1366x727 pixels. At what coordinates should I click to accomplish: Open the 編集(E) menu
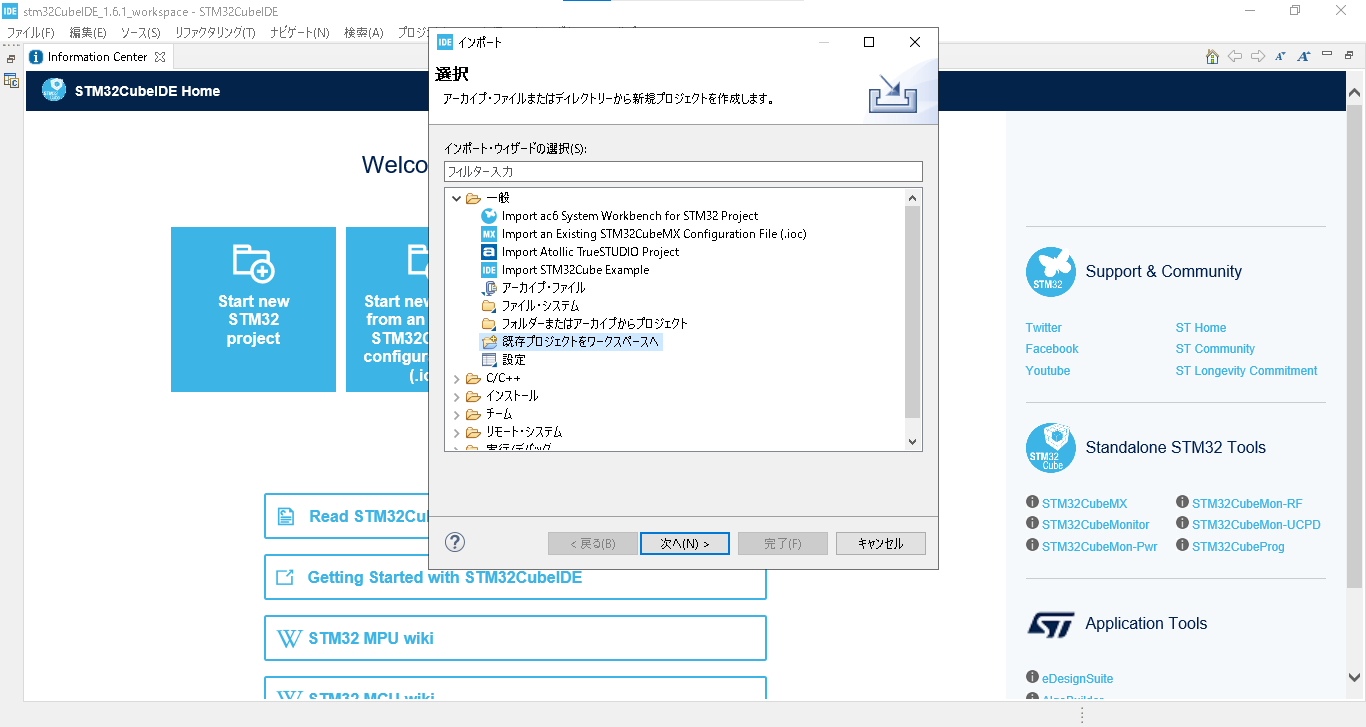pyautogui.click(x=88, y=33)
